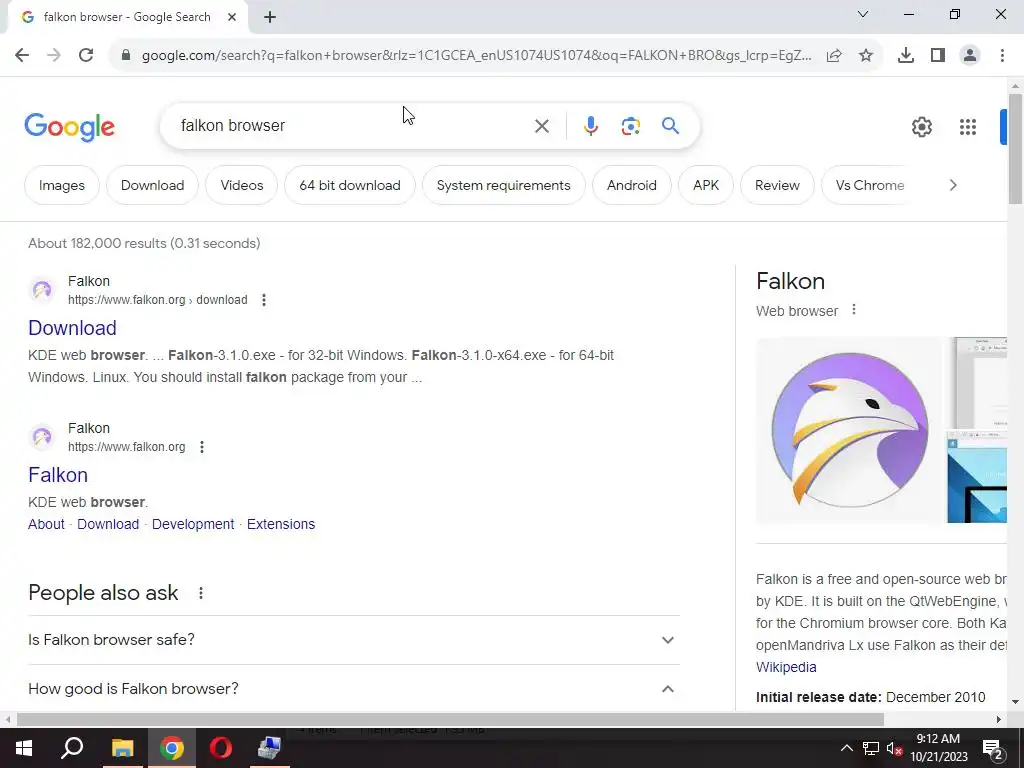Open options for falkon.org Falkon result
The image size is (1024, 768).
[202, 447]
